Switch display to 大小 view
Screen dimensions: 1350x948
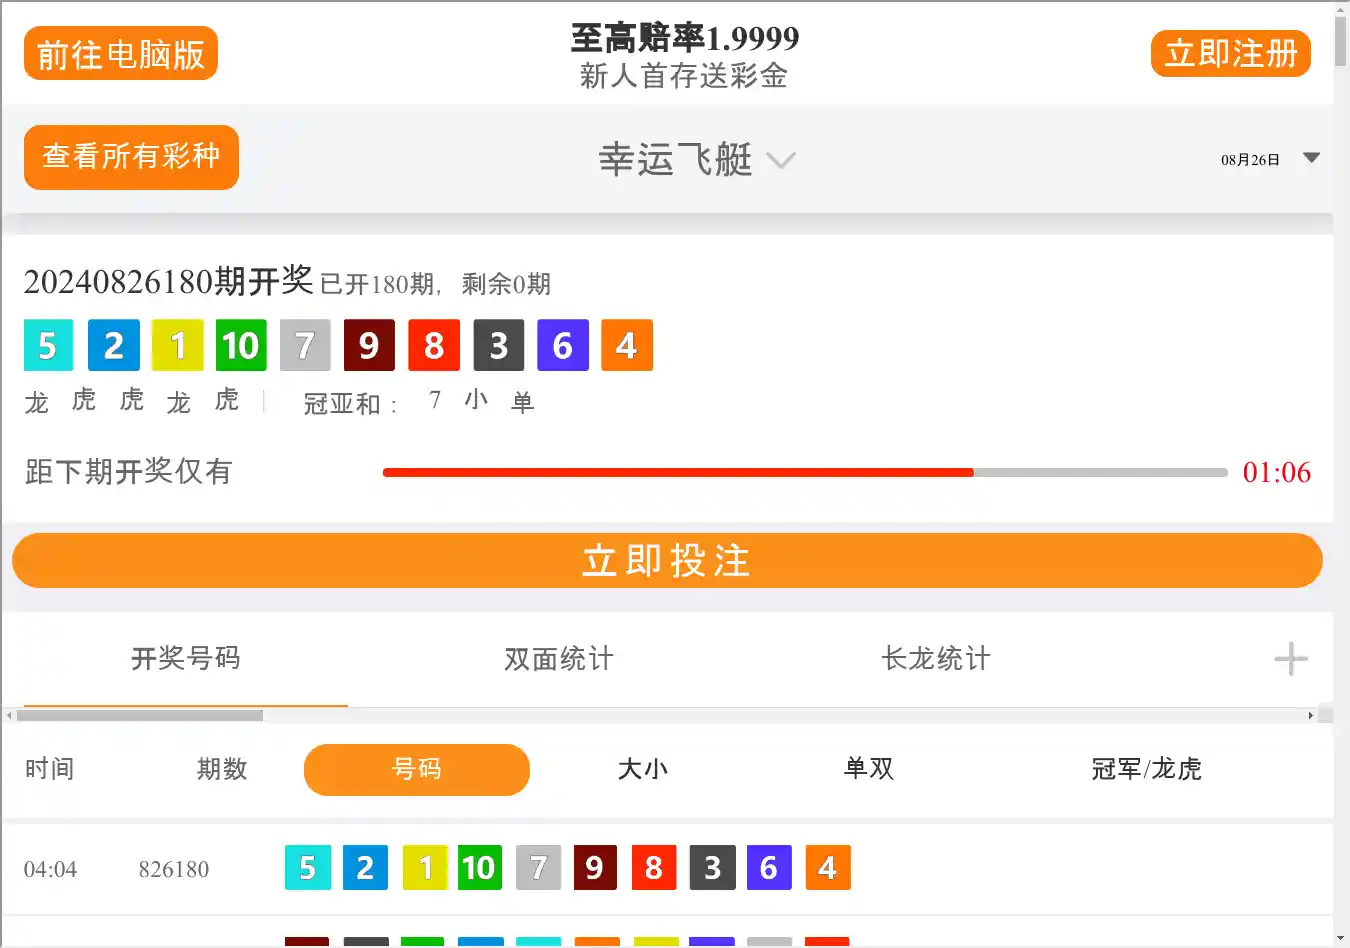pos(642,770)
